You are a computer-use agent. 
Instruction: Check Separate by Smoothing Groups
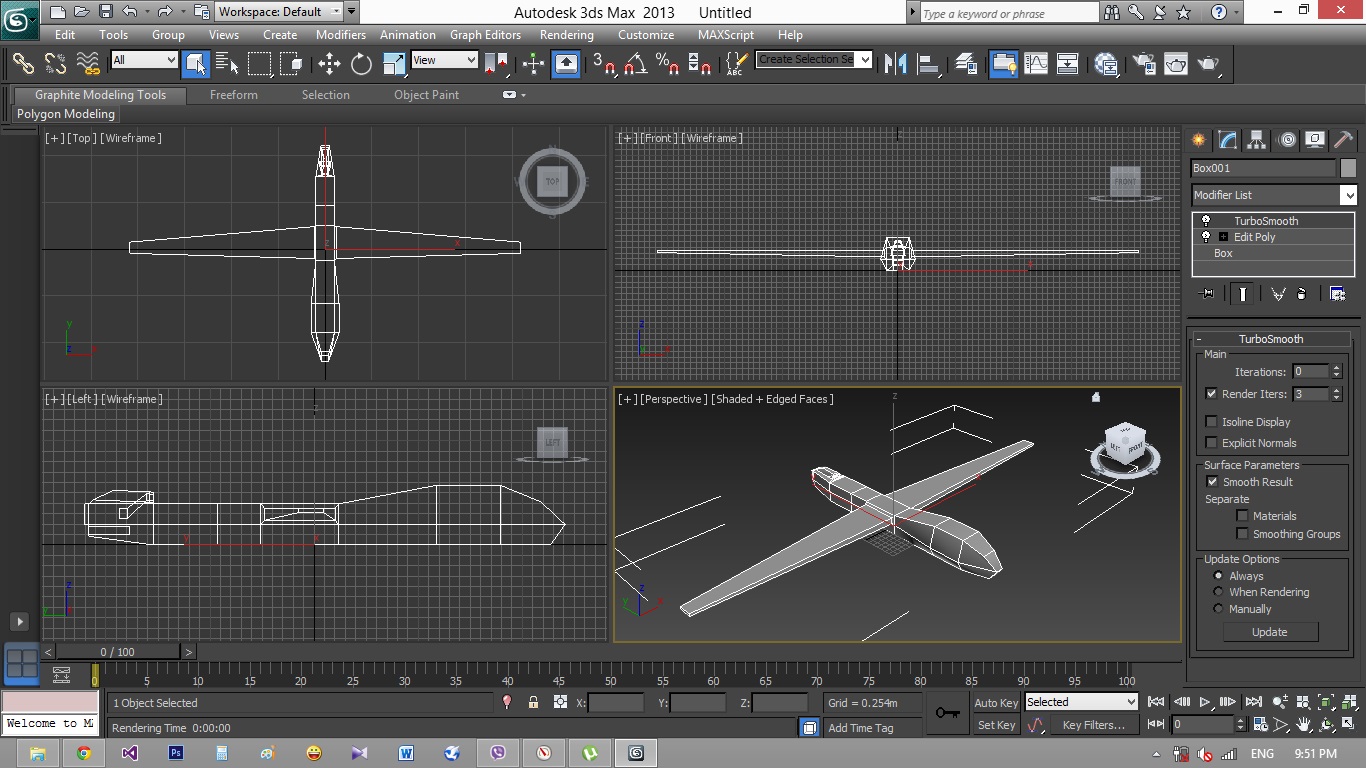[1243, 534]
